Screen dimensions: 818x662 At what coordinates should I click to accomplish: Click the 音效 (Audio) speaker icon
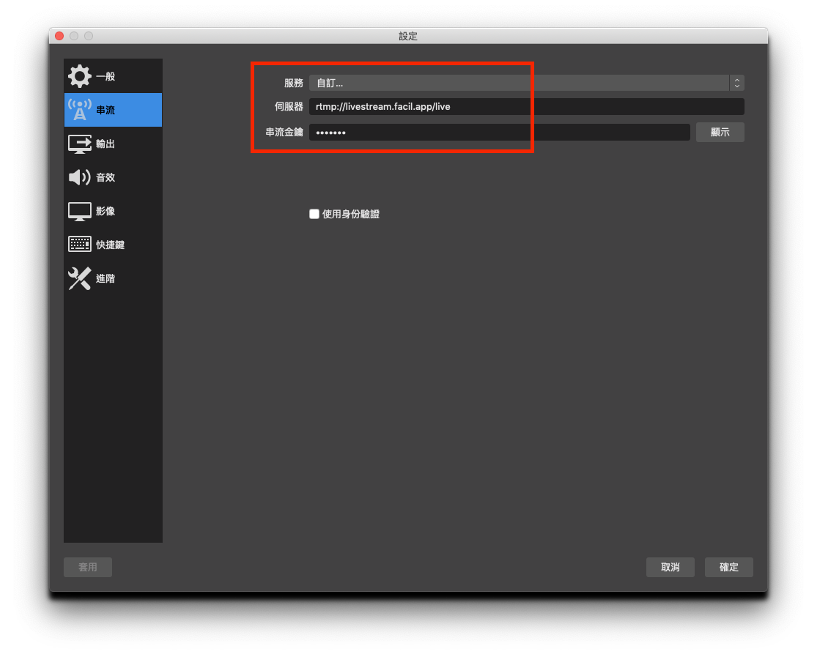pos(79,177)
